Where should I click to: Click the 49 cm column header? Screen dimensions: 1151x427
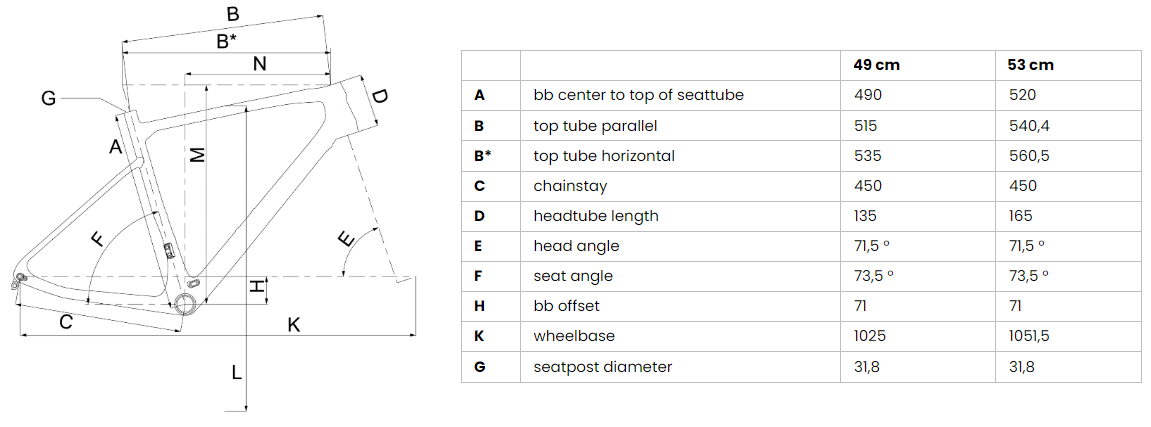pos(876,65)
